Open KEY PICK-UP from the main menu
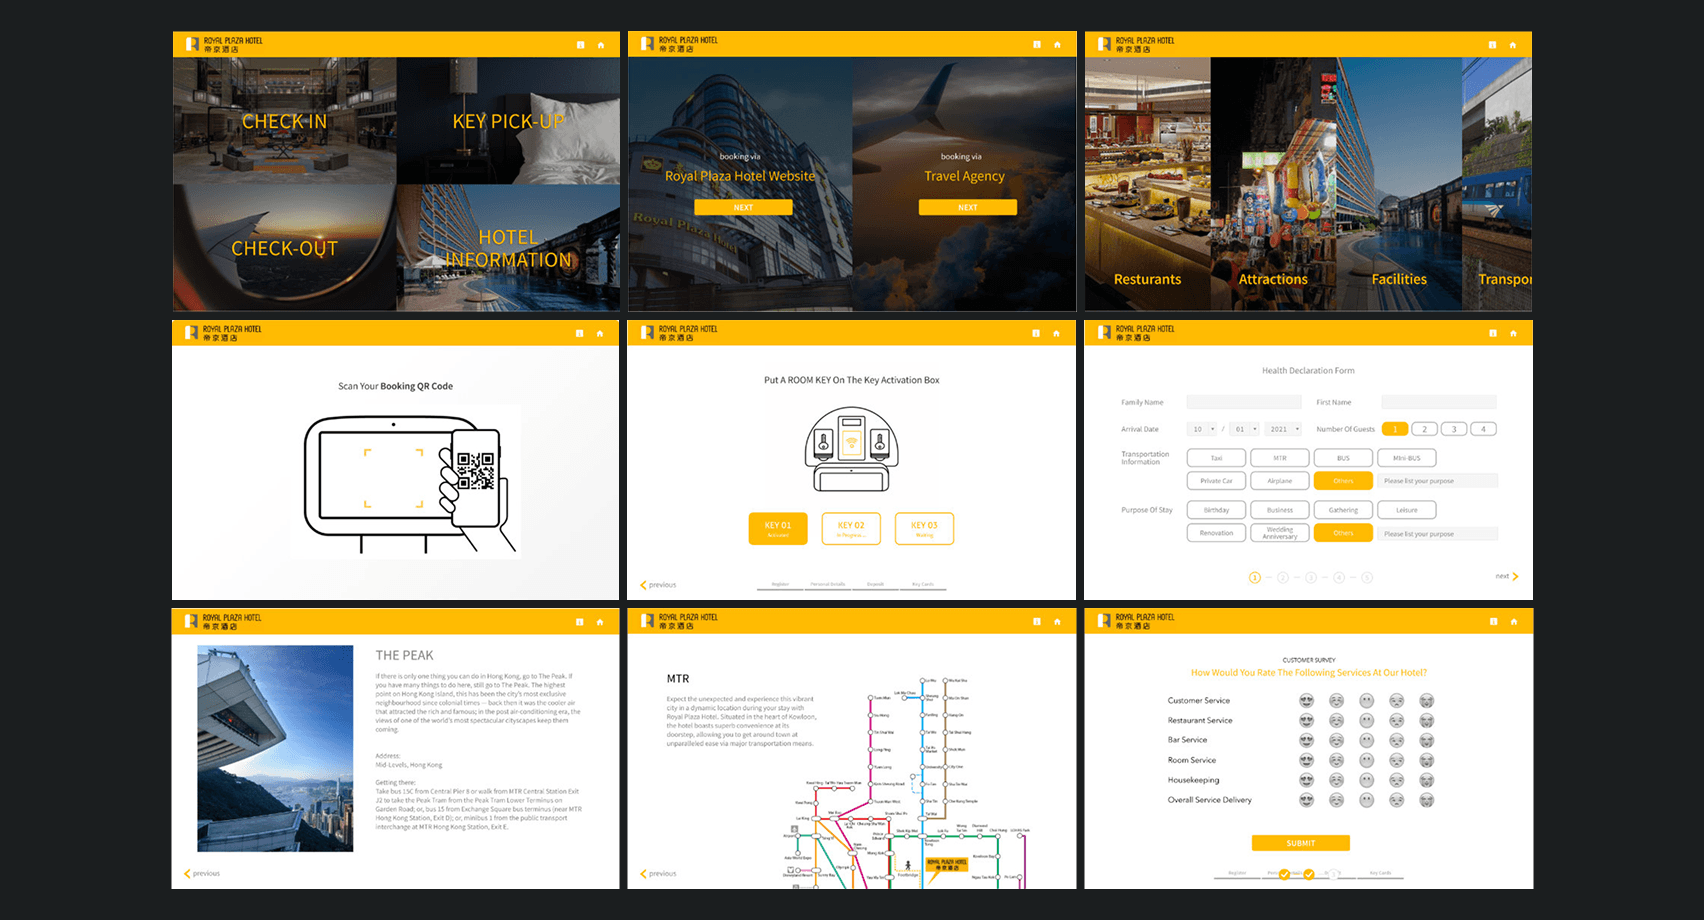The image size is (1704, 920). click(508, 121)
